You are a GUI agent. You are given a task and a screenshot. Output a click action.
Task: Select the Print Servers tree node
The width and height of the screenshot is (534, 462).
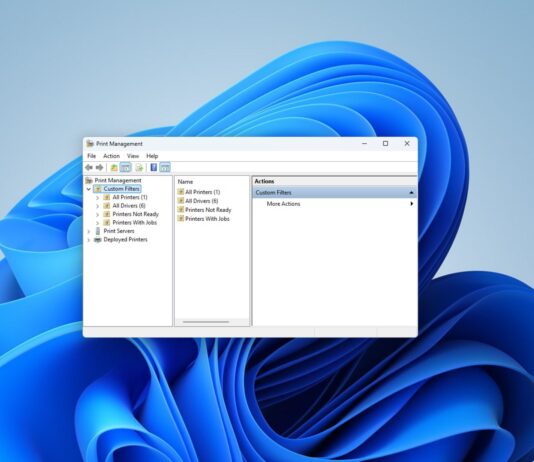click(x=119, y=231)
